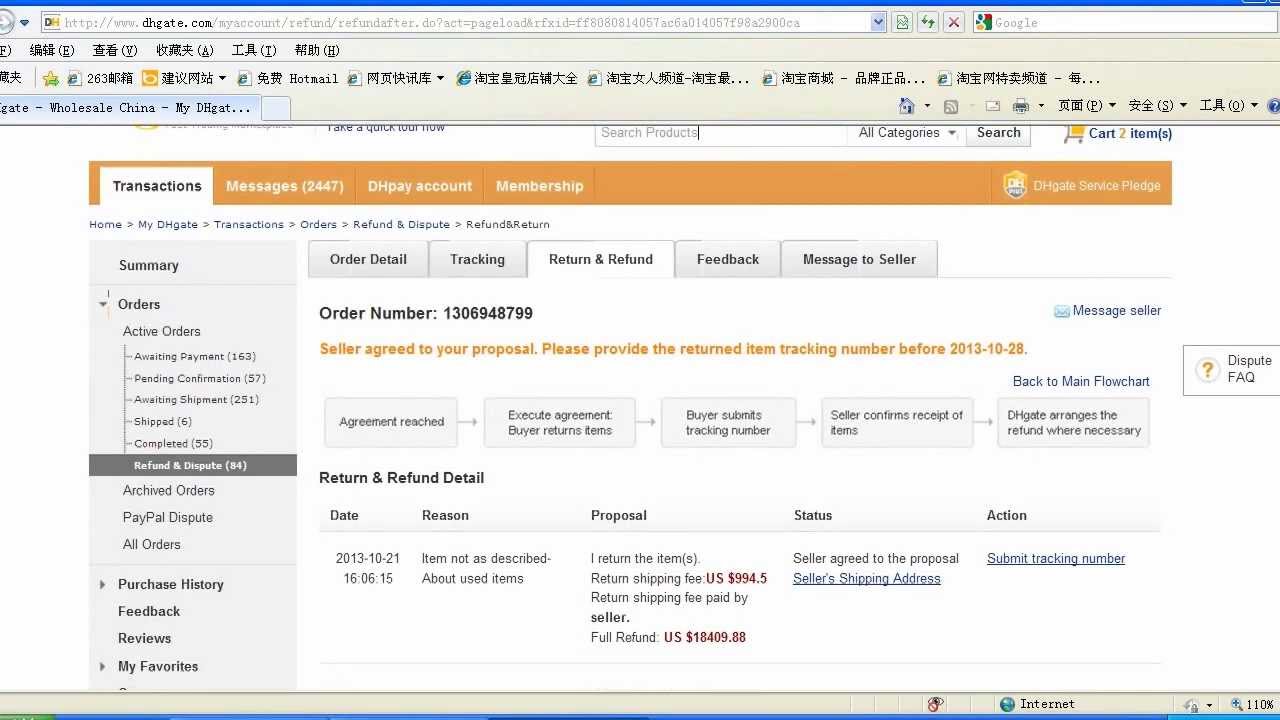Click the shopping cart icon
Screen dimensions: 1280x720
[x=1074, y=133]
